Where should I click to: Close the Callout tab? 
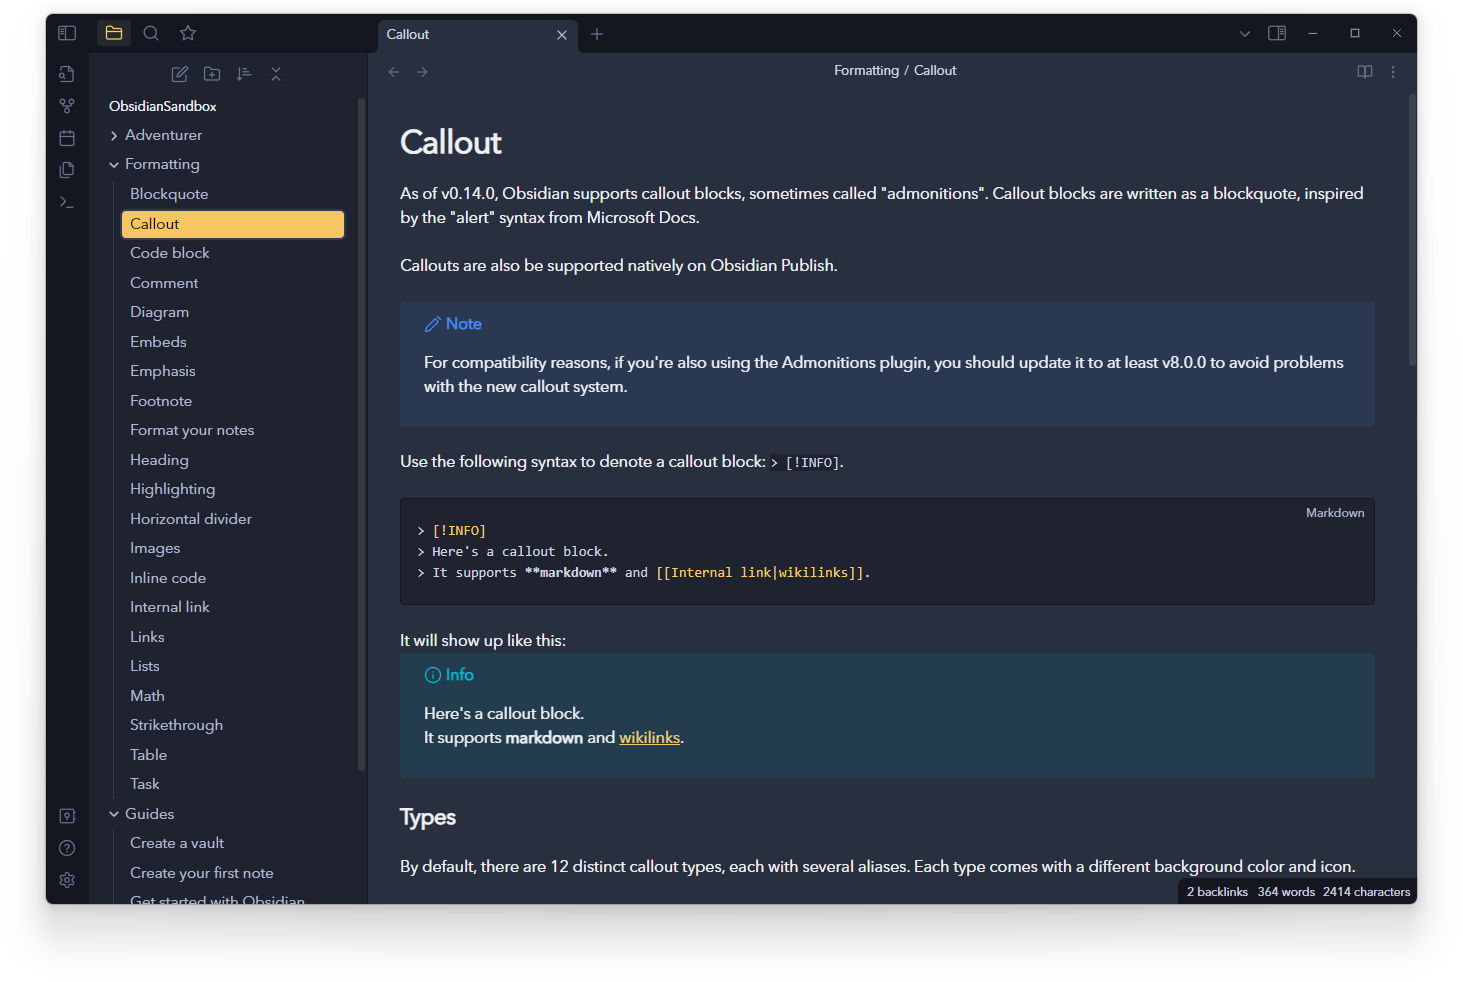coord(562,35)
